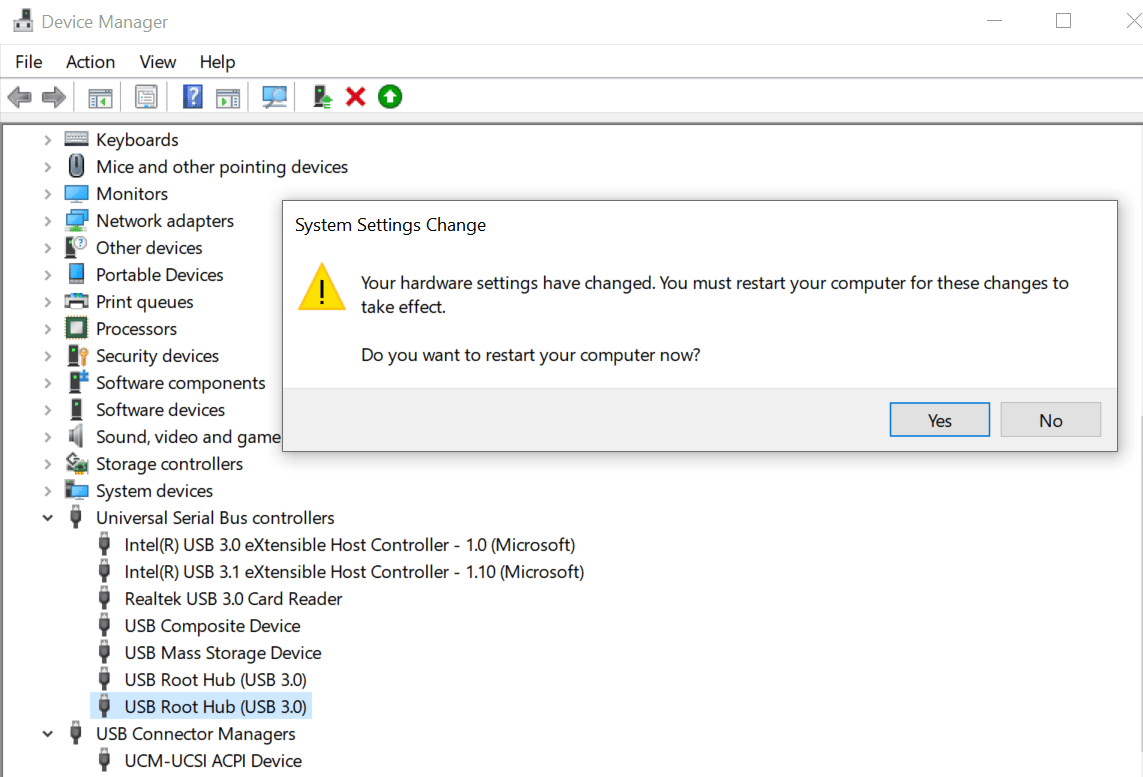Collapse the Universal Serial Bus controllers category
The height and width of the screenshot is (777, 1143).
click(46, 517)
